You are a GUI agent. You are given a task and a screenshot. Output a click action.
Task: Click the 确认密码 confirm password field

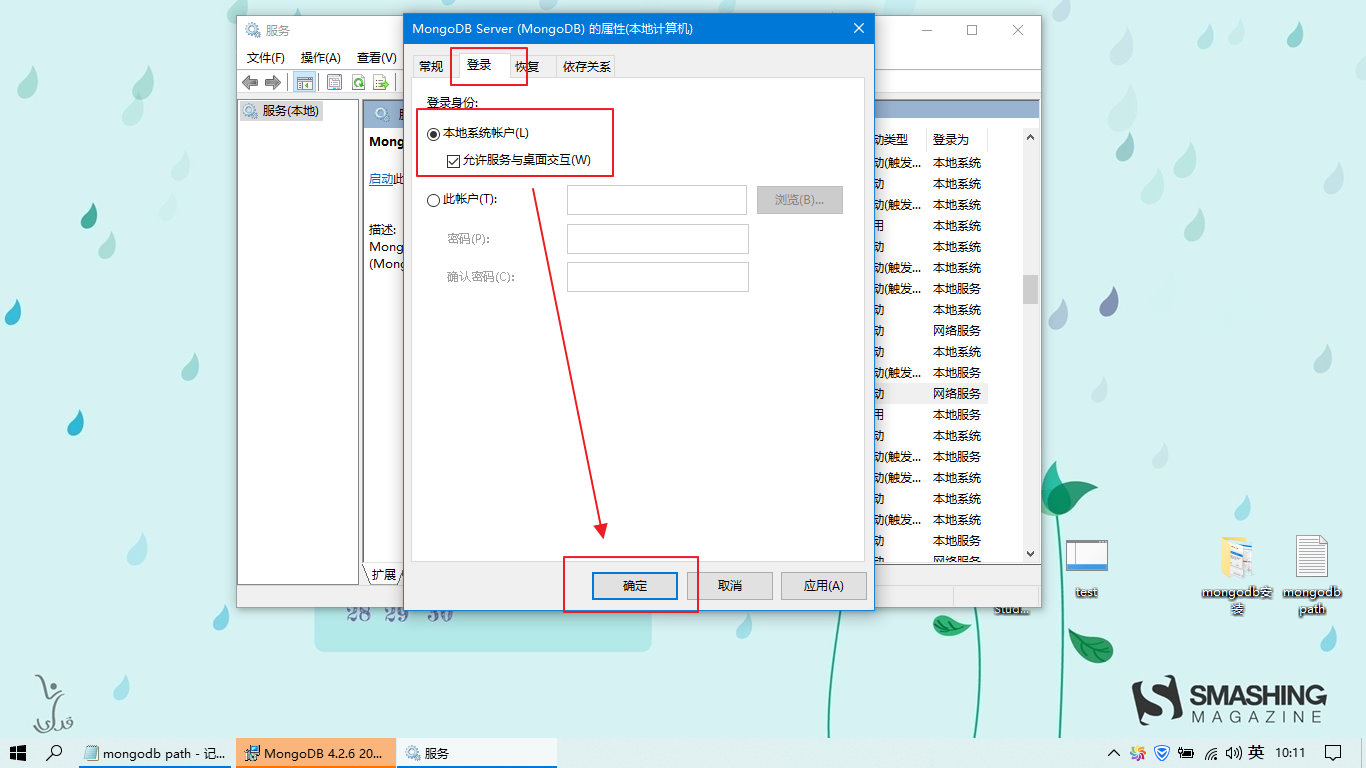coord(658,277)
